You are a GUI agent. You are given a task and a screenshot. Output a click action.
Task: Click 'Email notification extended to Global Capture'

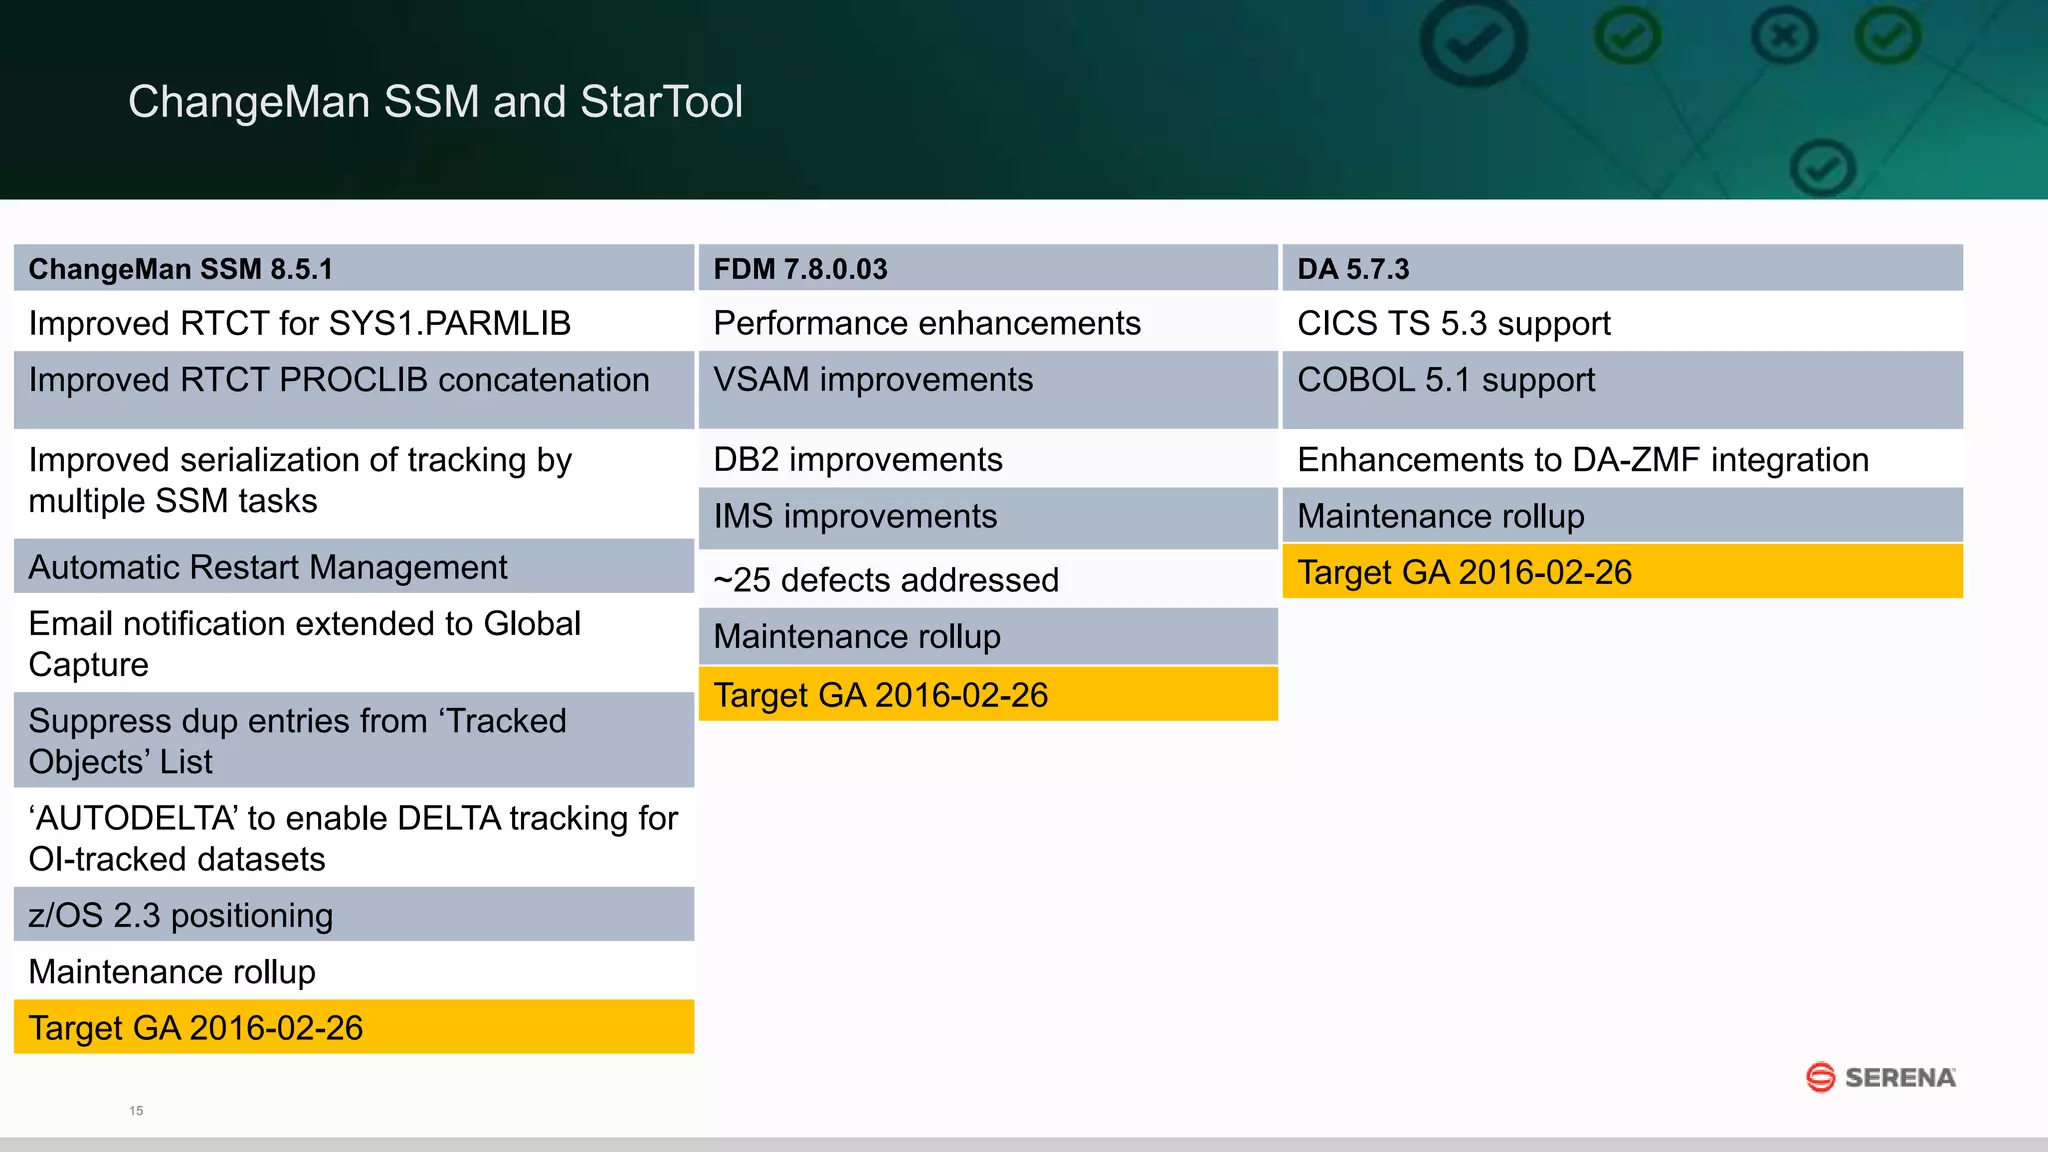tap(354, 643)
